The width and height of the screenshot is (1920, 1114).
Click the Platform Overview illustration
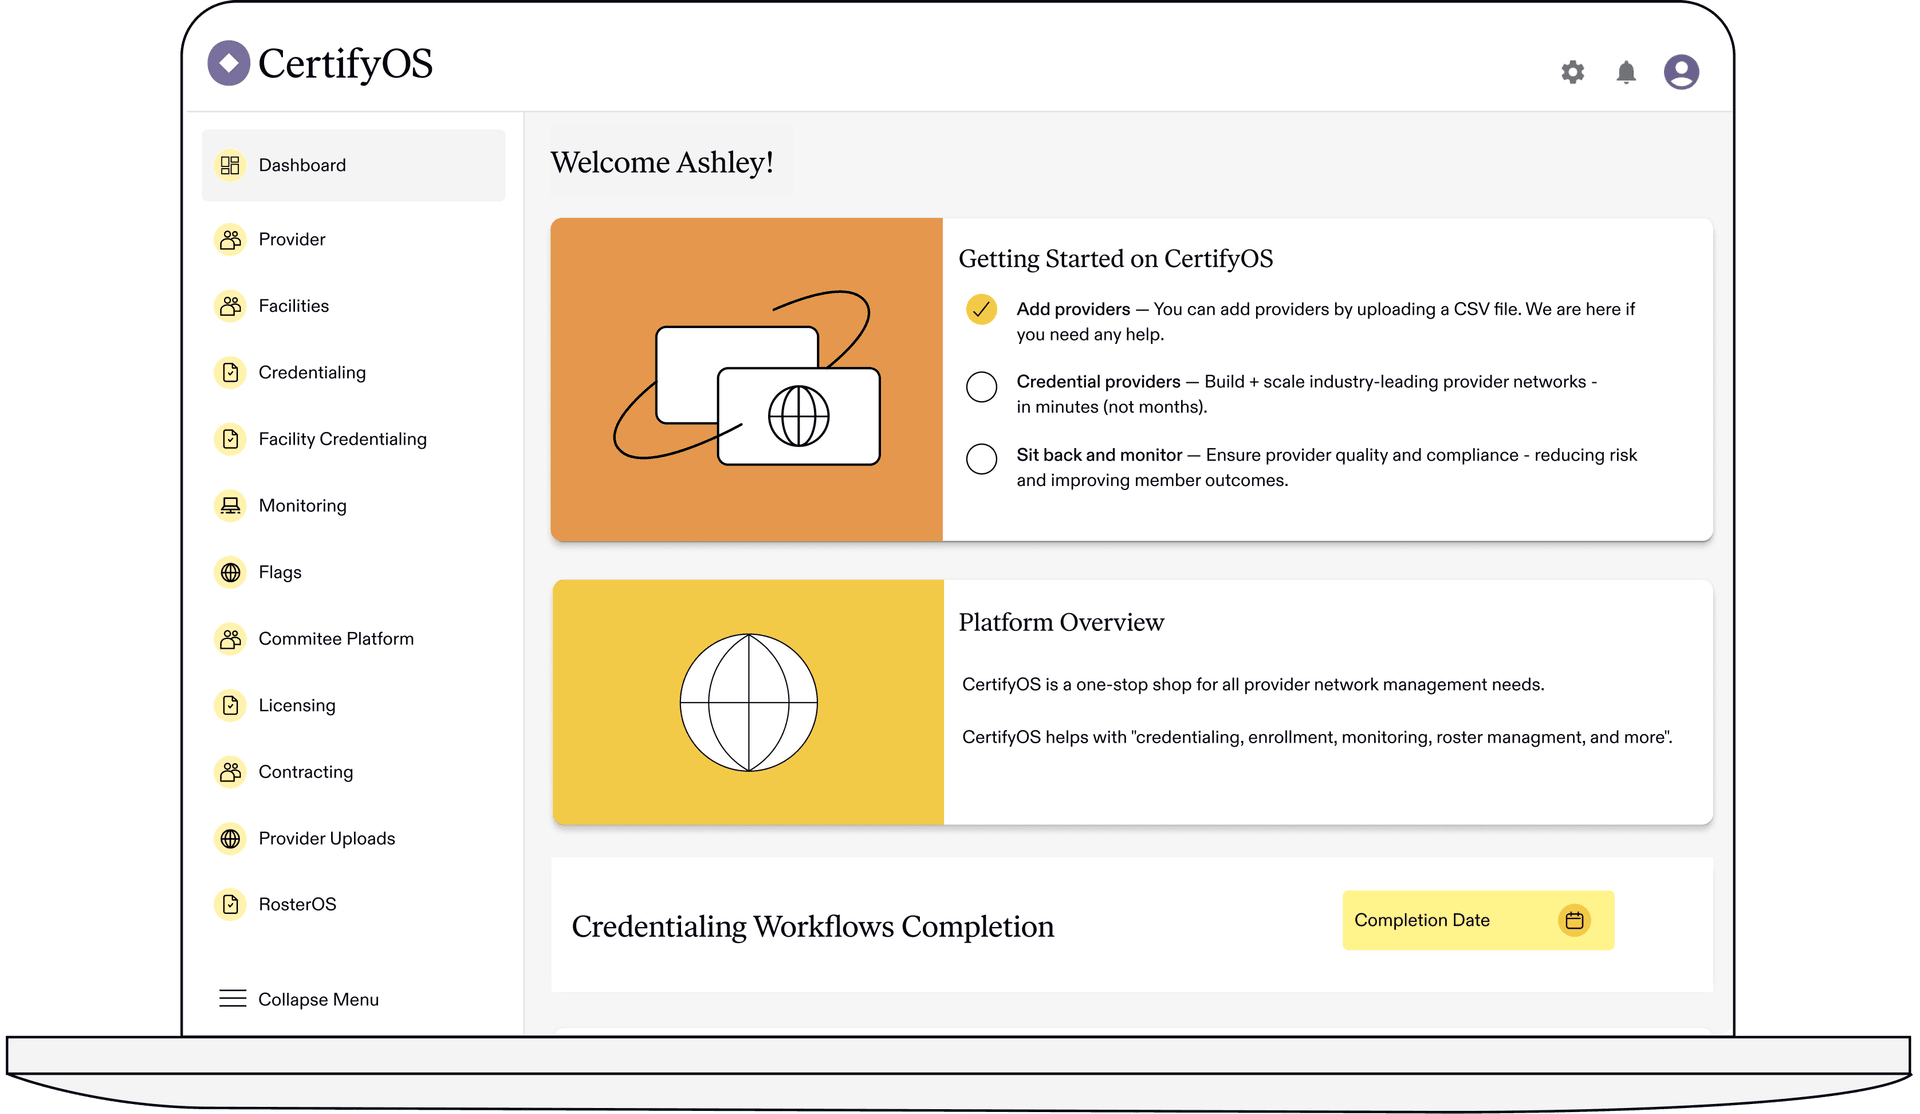747,702
